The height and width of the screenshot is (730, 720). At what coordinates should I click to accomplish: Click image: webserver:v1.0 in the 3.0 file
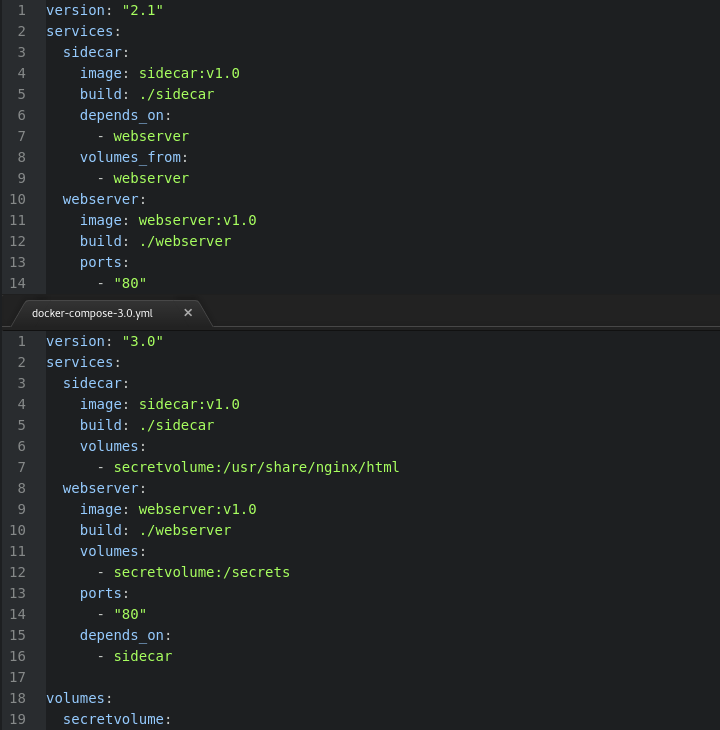(x=168, y=509)
